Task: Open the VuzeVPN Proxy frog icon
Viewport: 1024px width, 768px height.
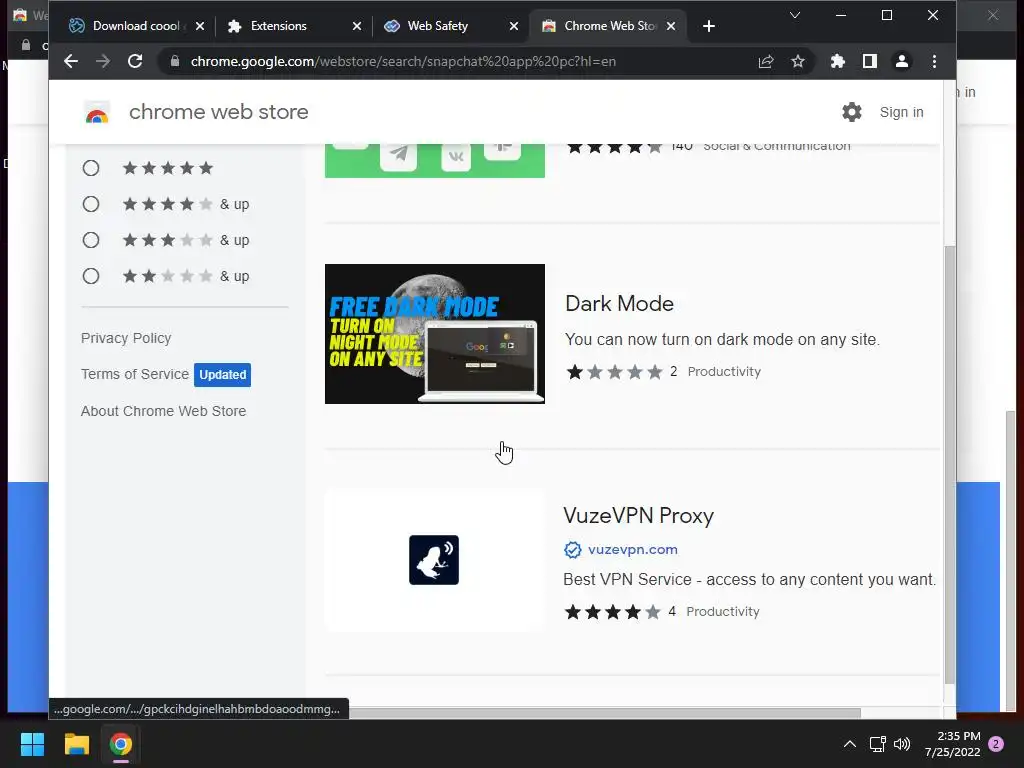Action: click(x=434, y=560)
